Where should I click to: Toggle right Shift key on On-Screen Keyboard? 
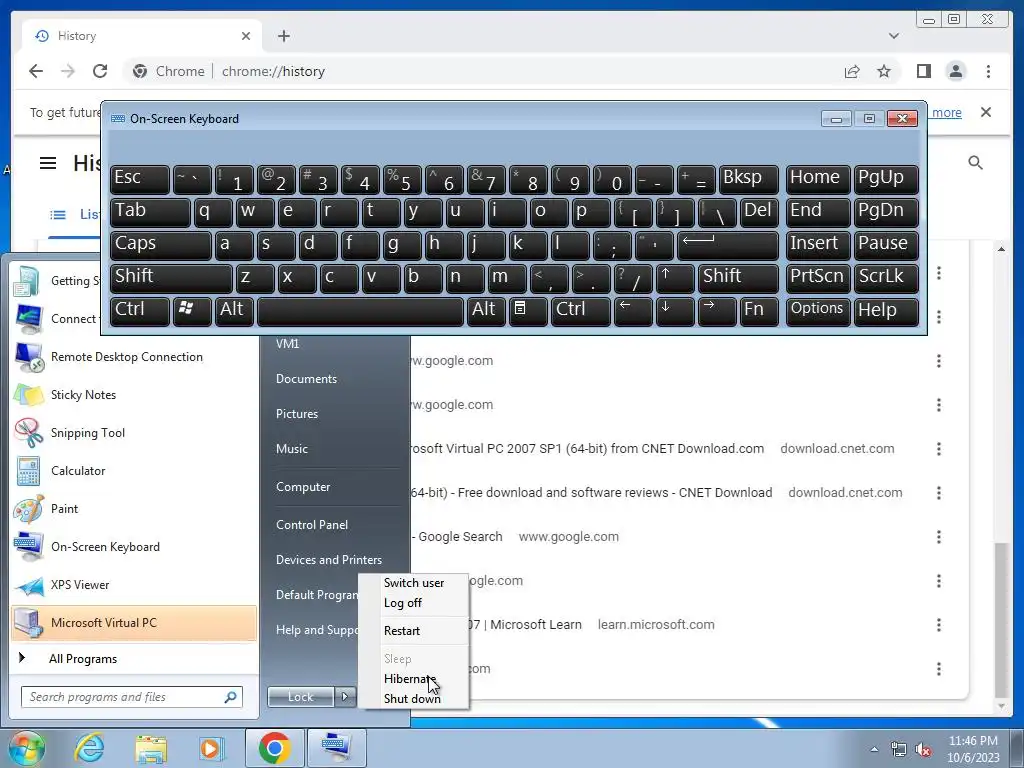point(738,278)
